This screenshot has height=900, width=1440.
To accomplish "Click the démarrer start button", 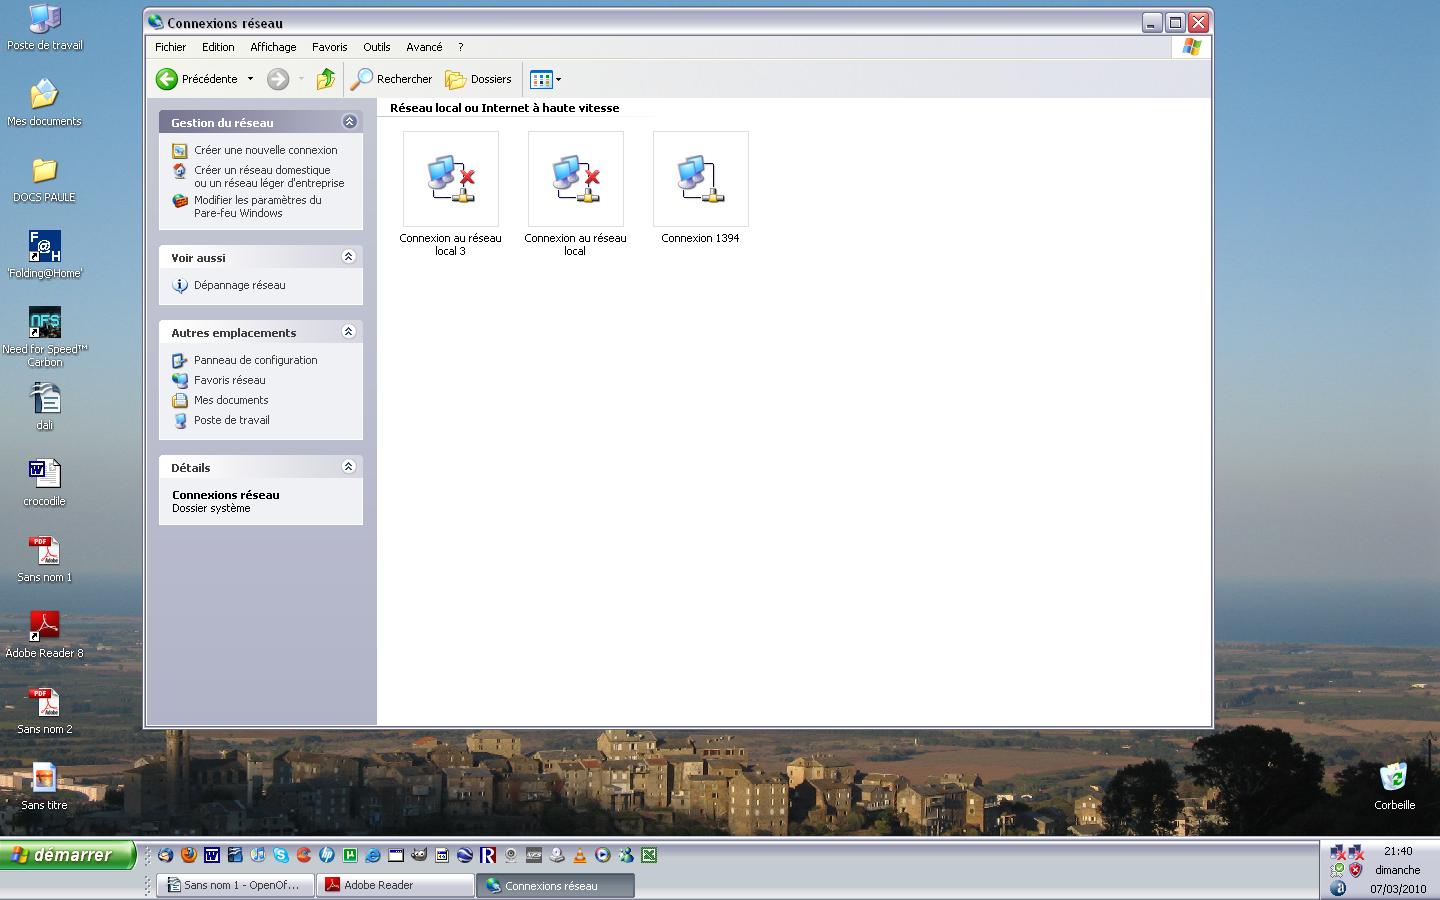I will coord(68,855).
